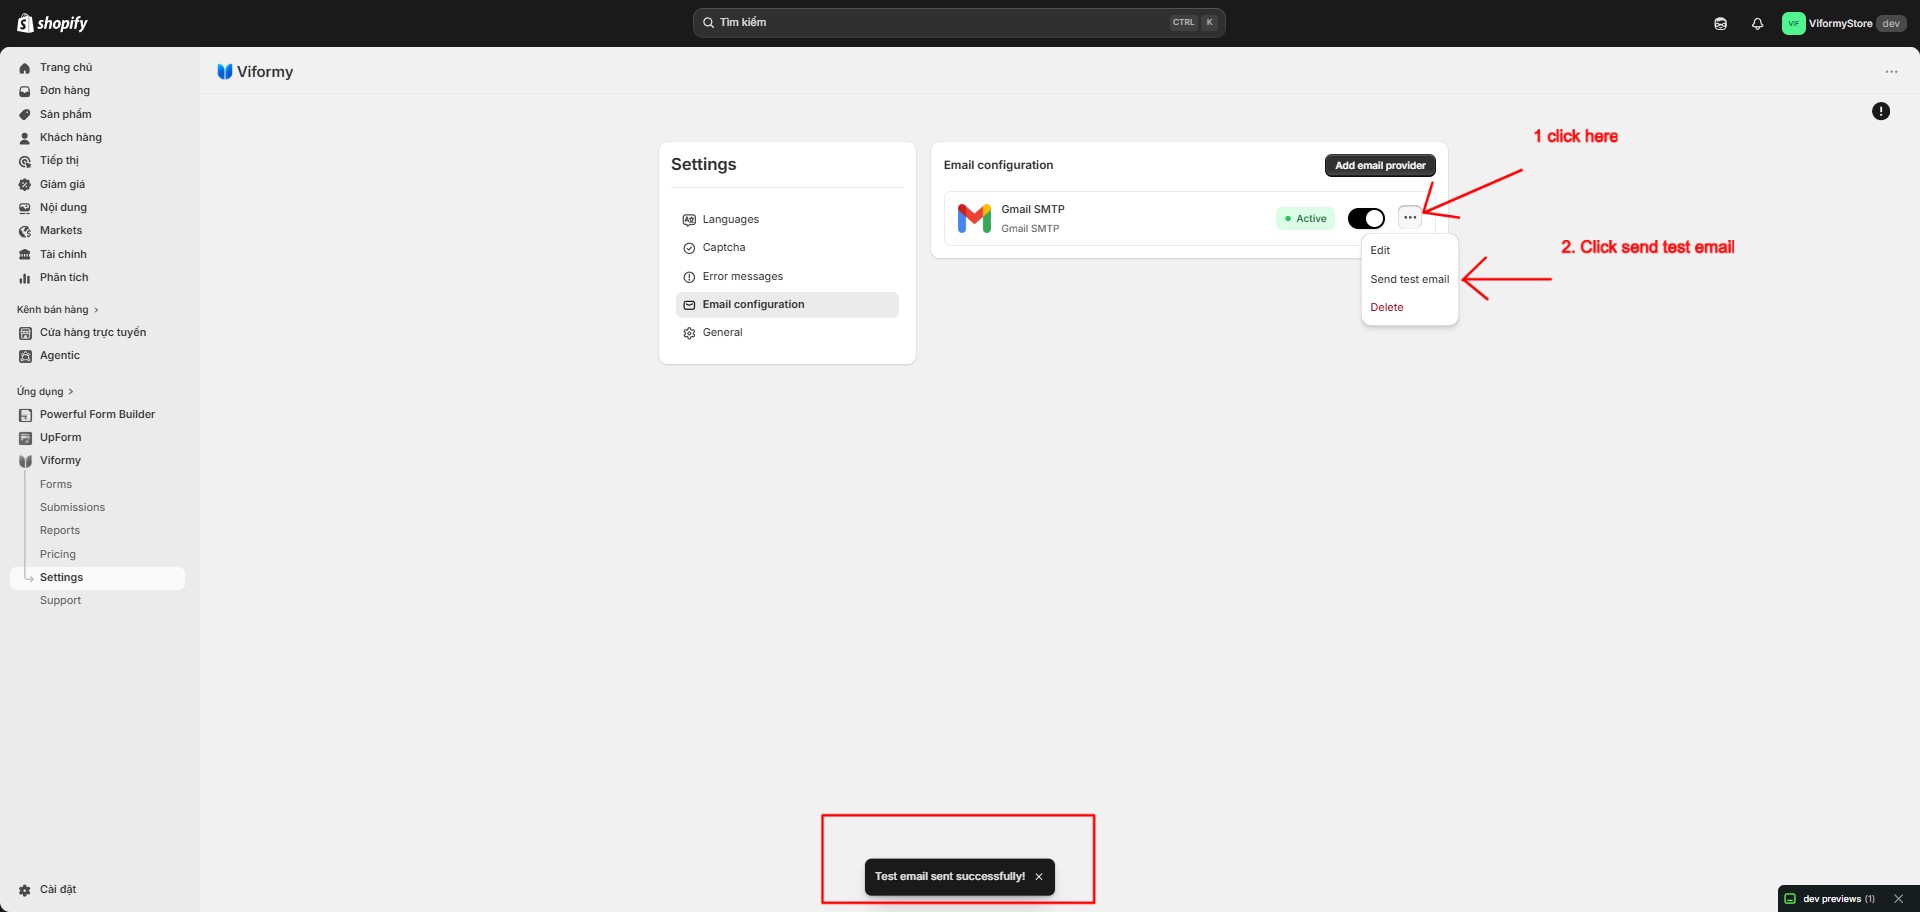Click the Tài chính bank icon

pos(25,255)
